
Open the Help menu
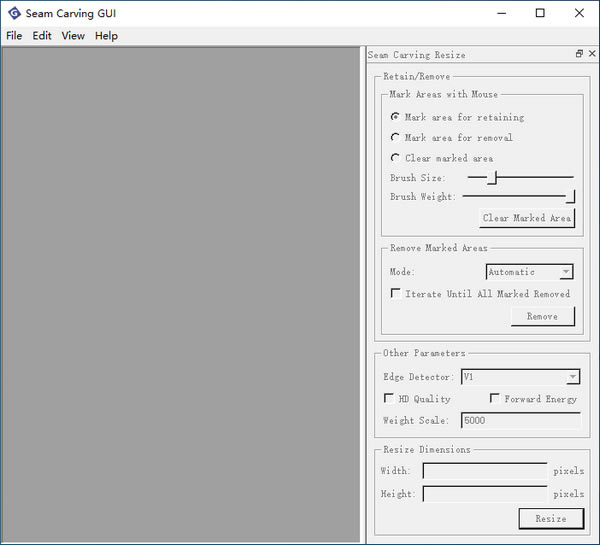106,36
